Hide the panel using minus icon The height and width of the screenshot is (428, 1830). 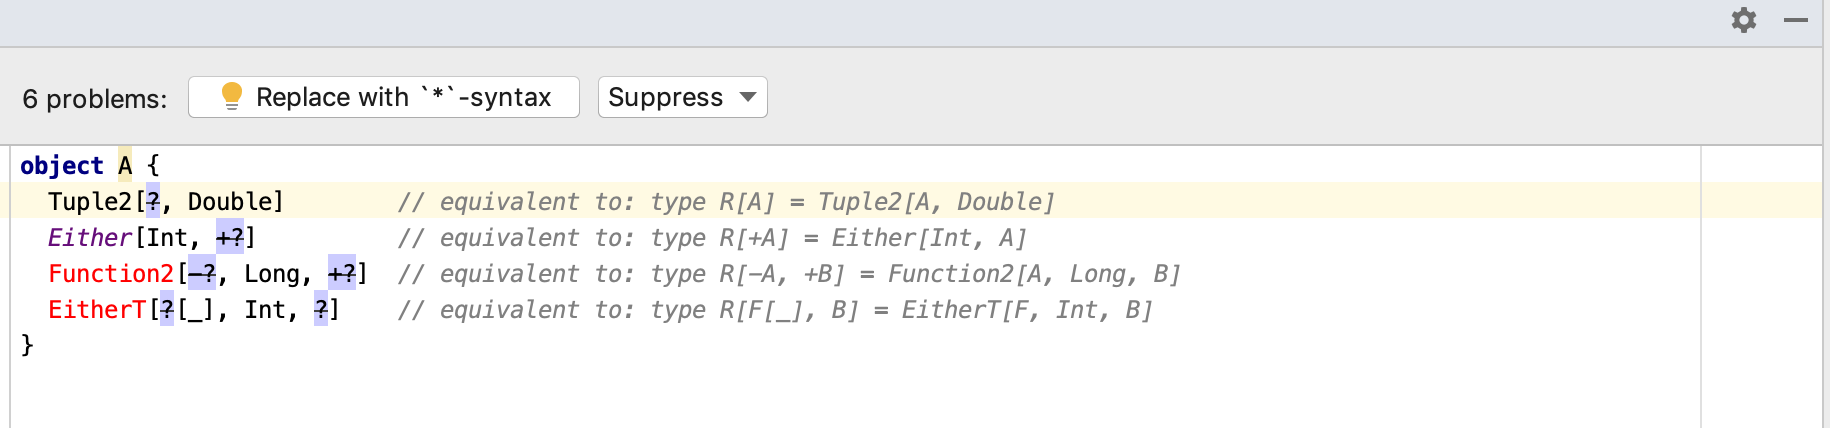(x=1796, y=20)
